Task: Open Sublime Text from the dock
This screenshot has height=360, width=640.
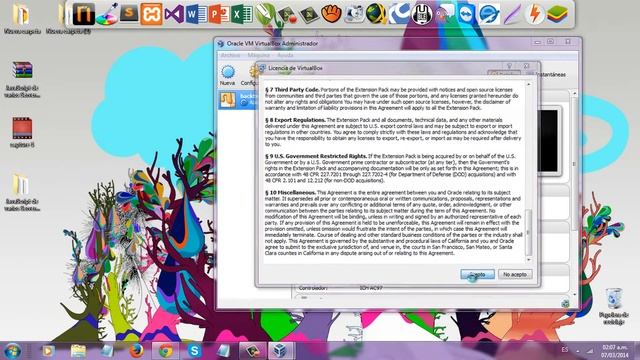Action: tap(129, 13)
